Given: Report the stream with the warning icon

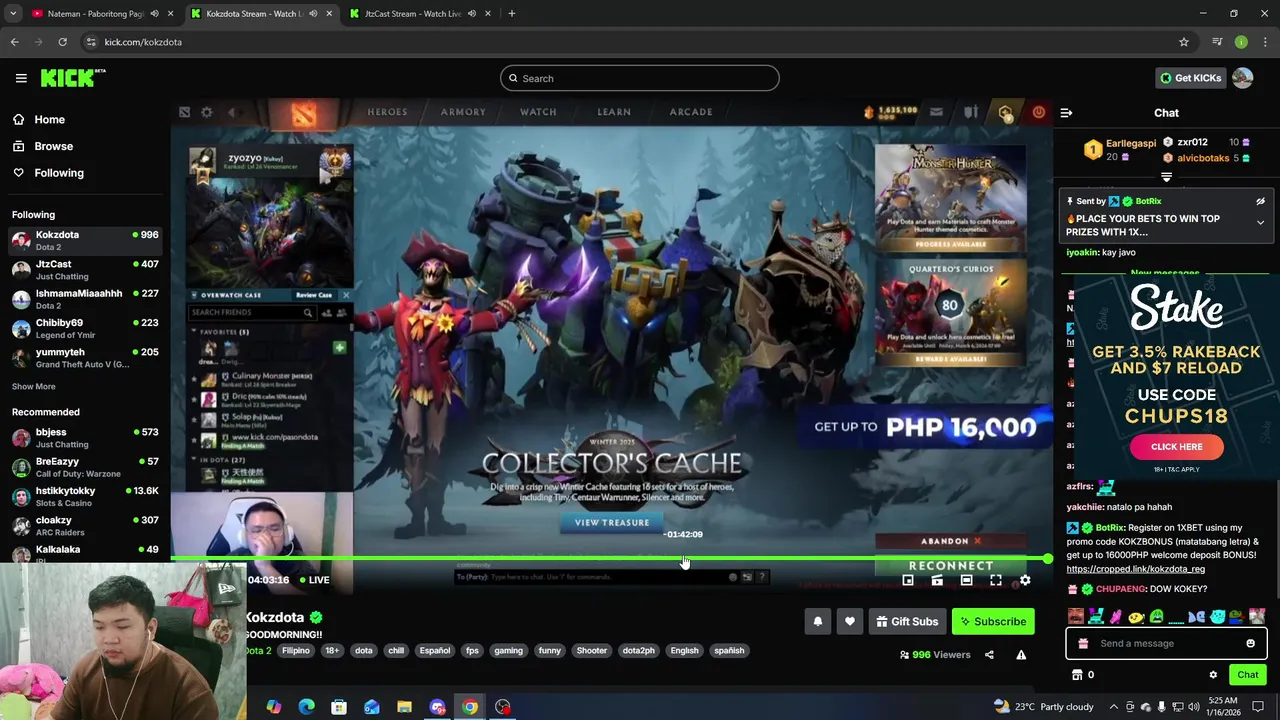Looking at the screenshot, I should point(1021,655).
